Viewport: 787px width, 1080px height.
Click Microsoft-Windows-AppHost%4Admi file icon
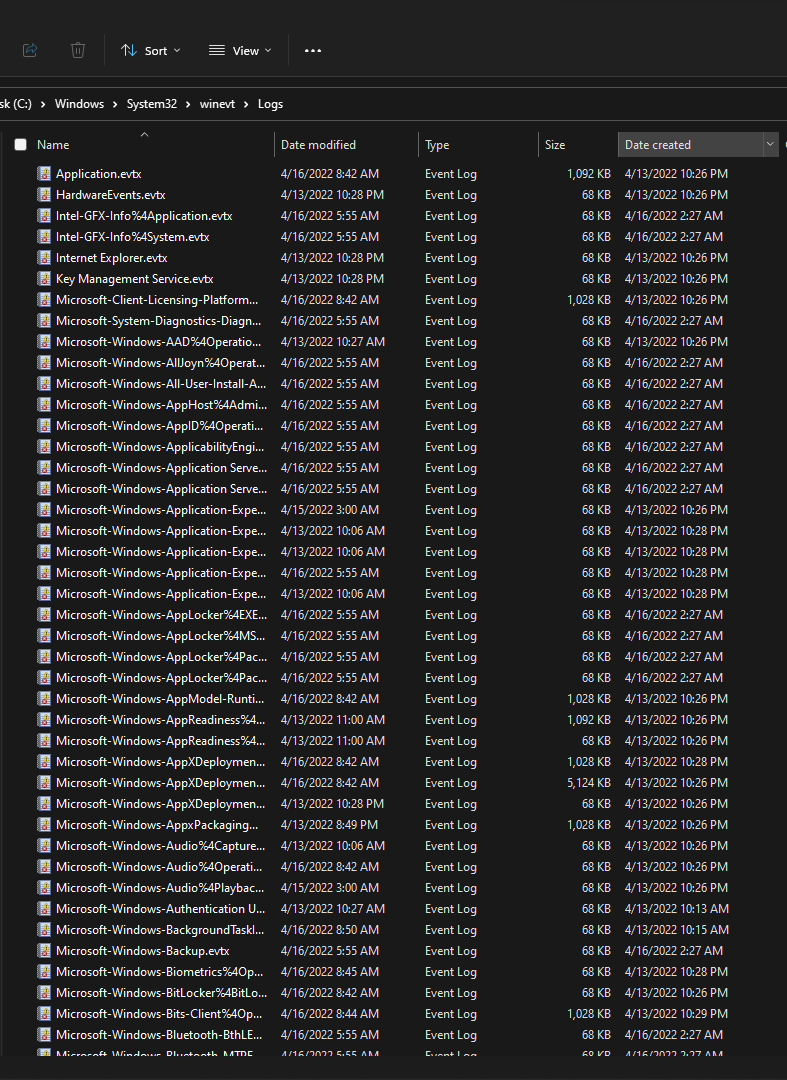point(44,405)
